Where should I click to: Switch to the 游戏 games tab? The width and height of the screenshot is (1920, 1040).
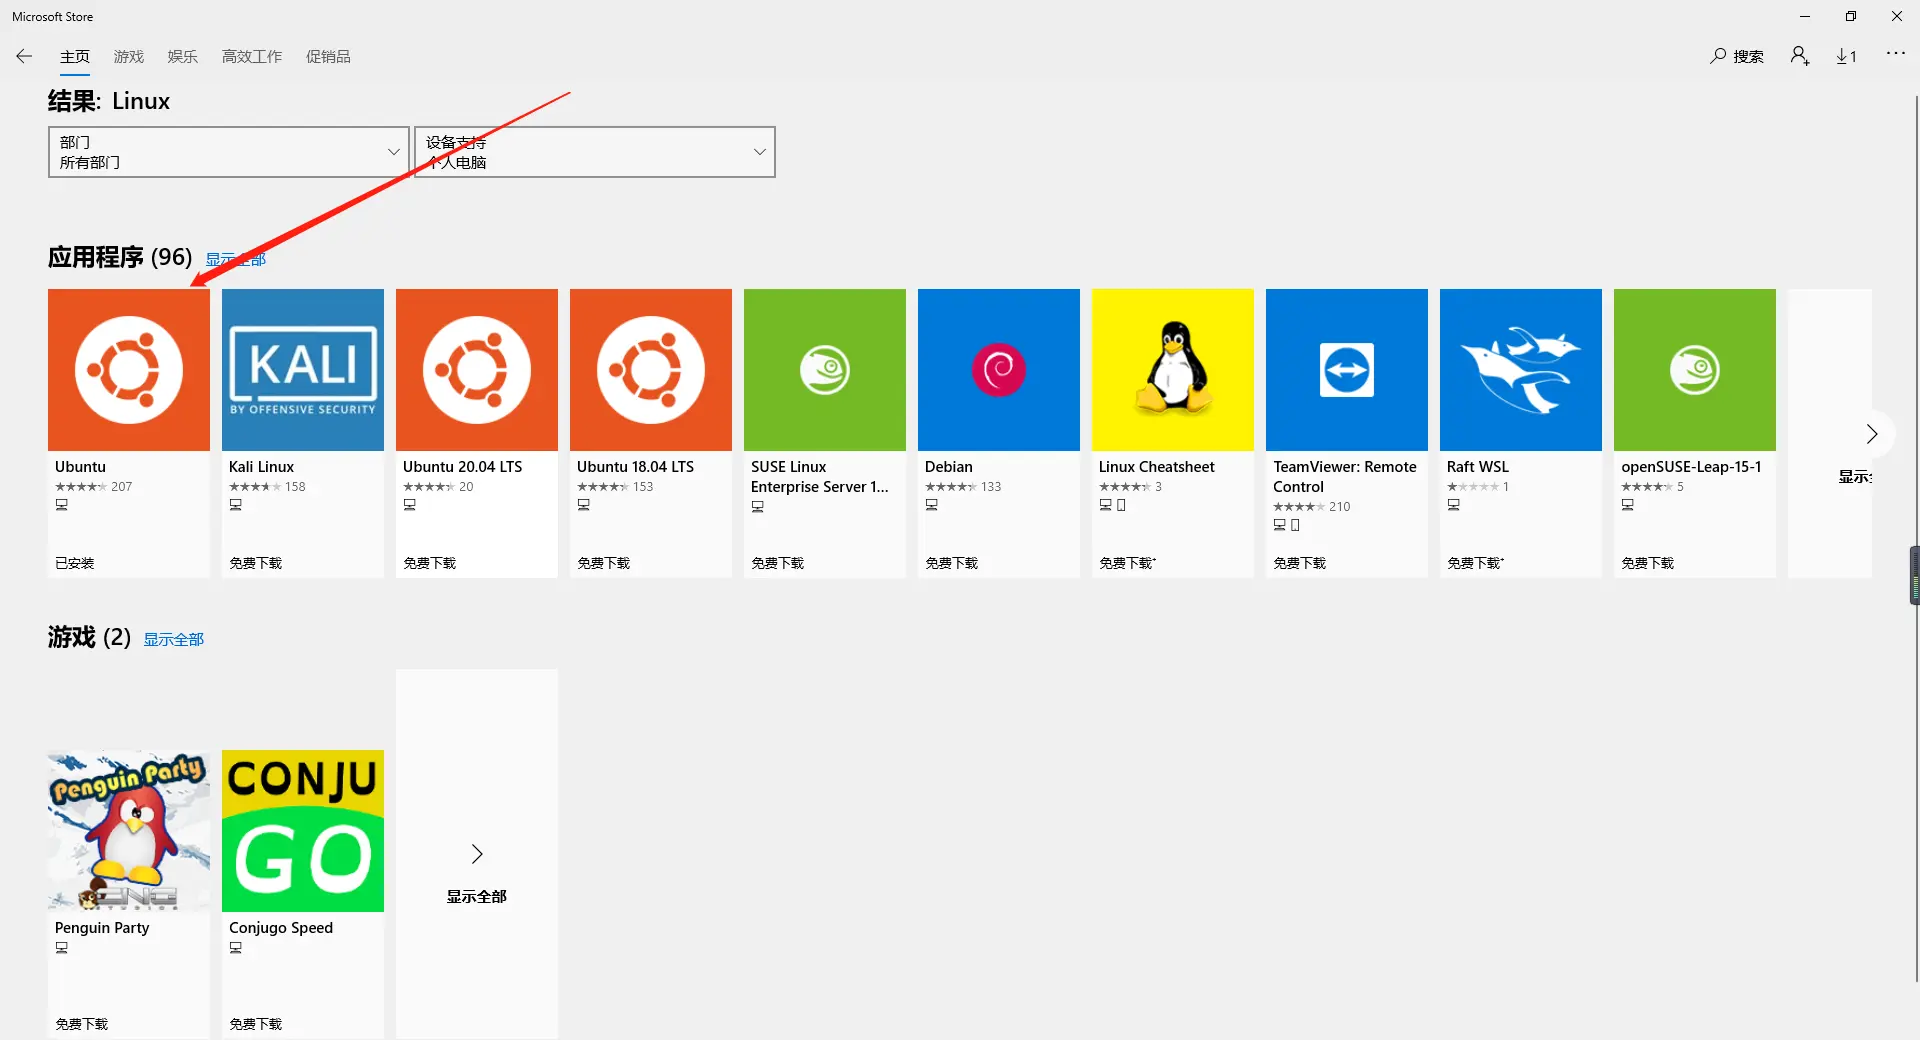coord(129,57)
